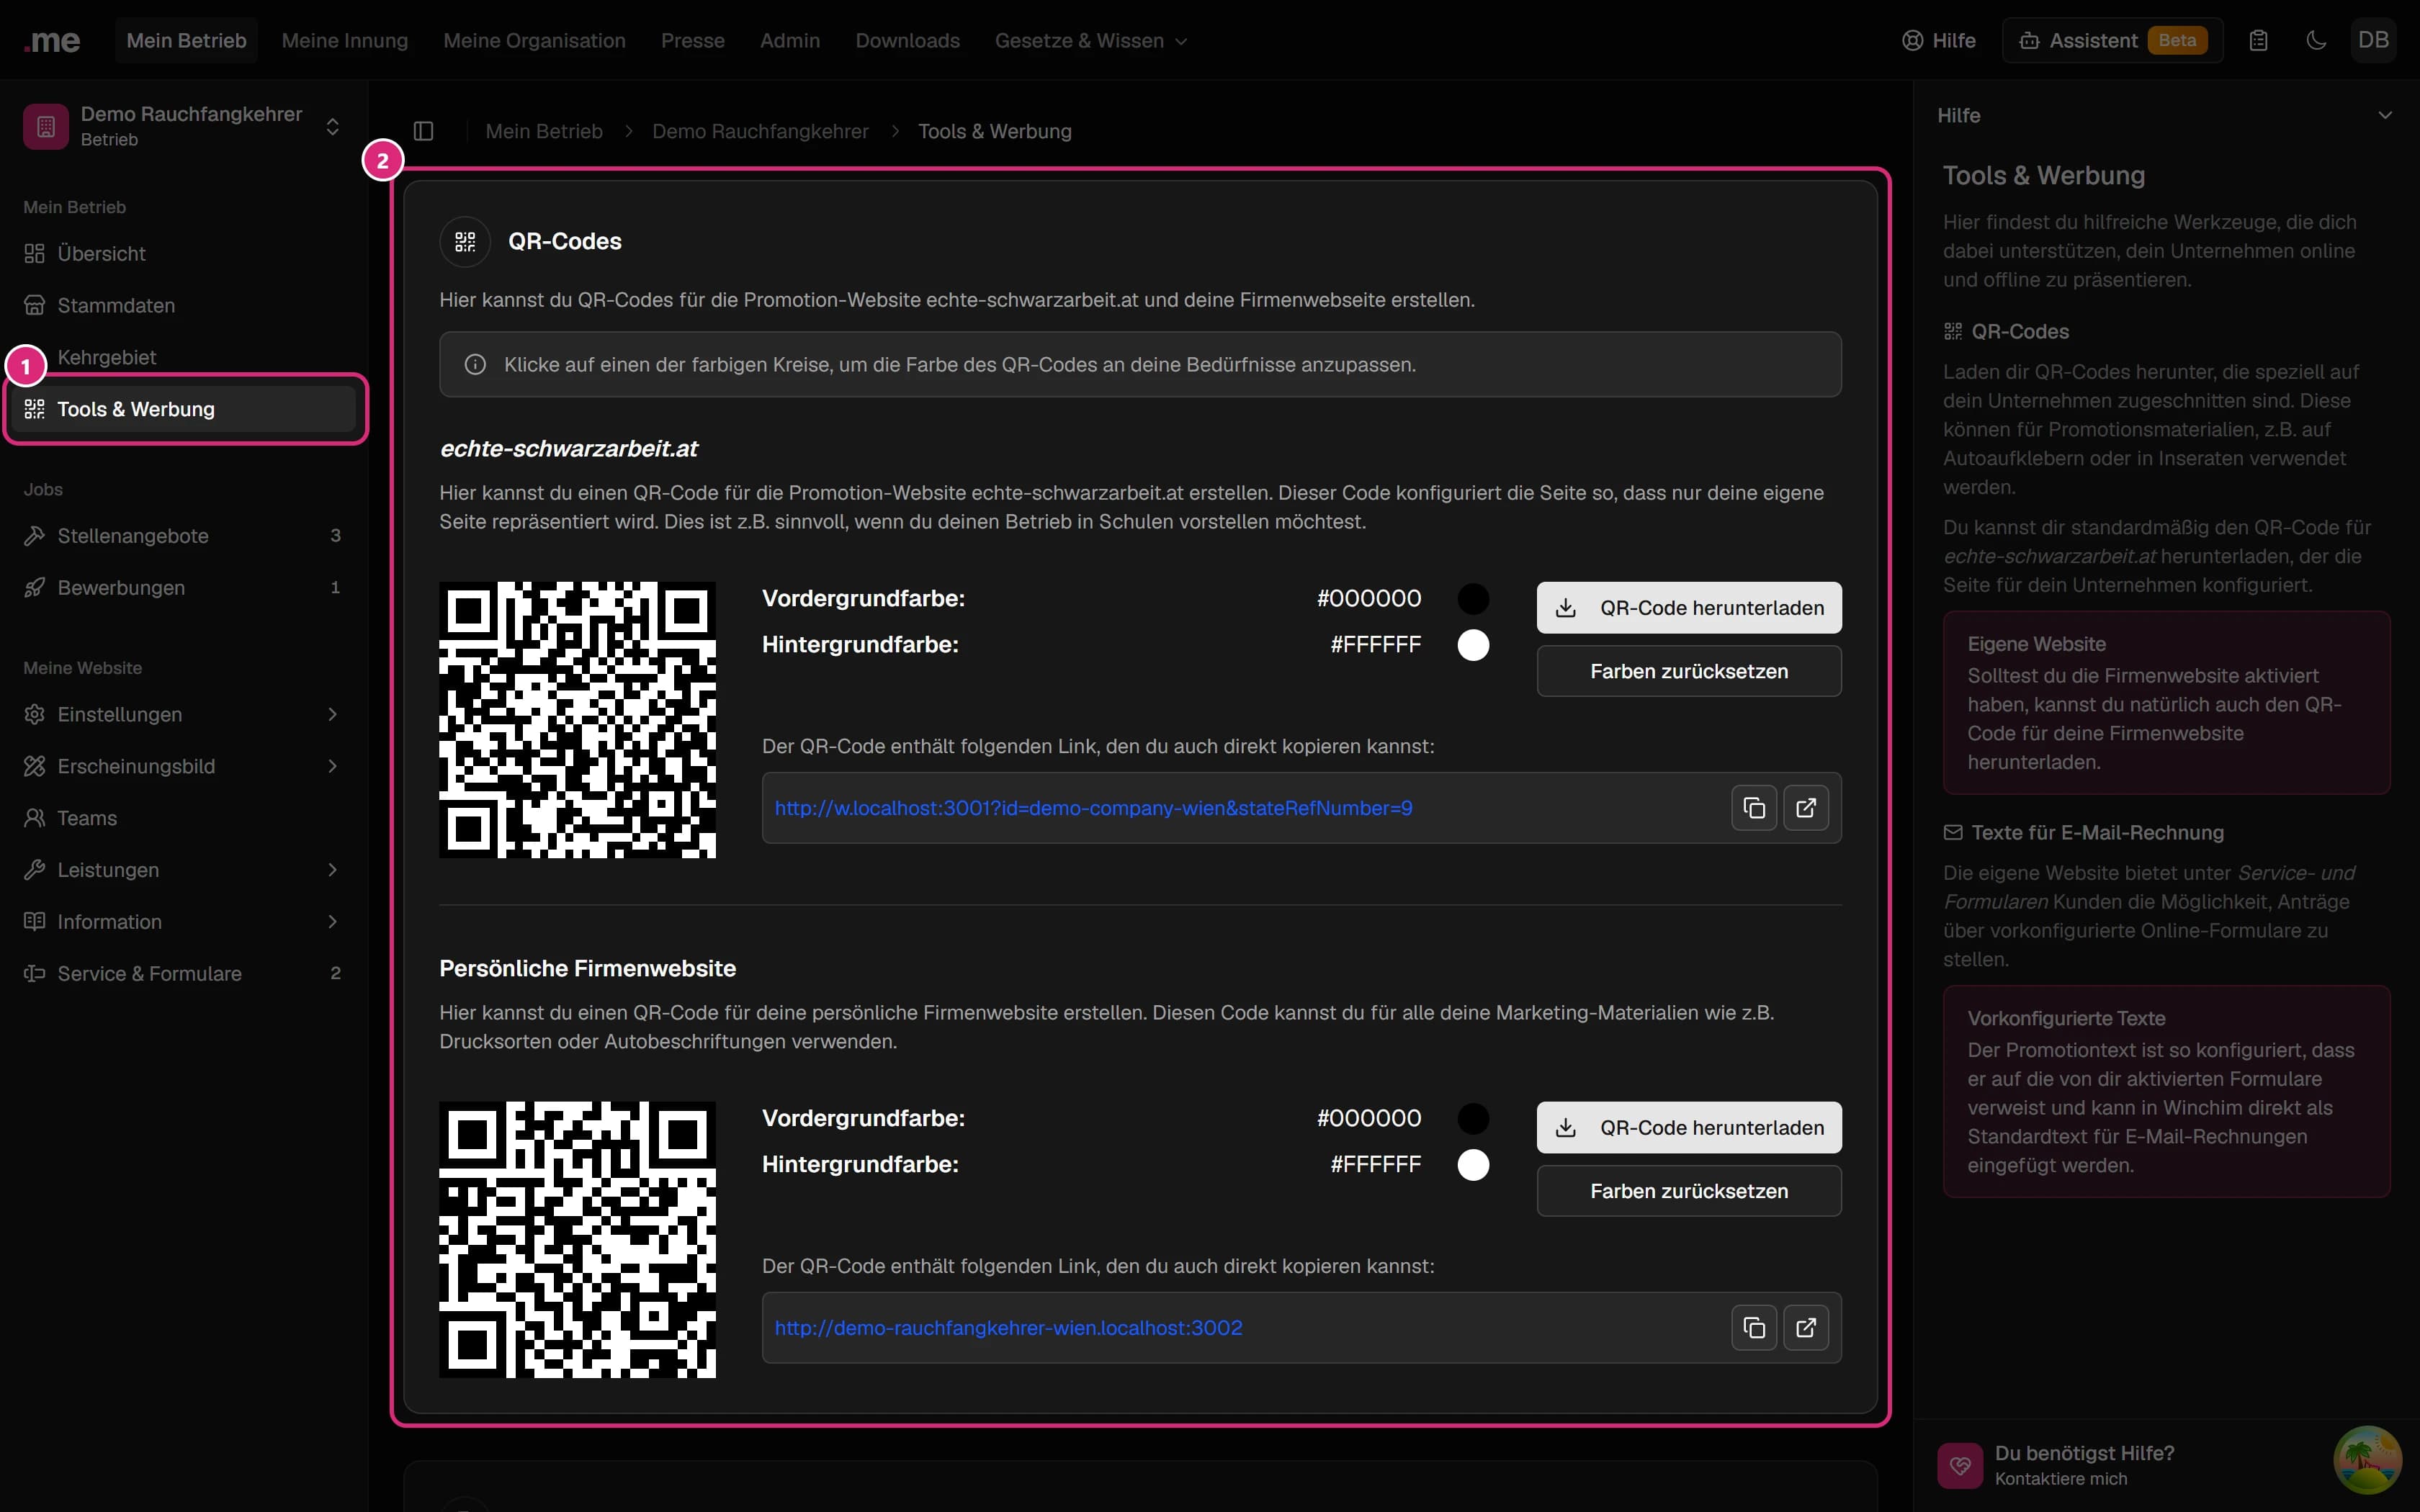Toggle the sidebar panel icon beside the breadcrumb

[x=423, y=131]
